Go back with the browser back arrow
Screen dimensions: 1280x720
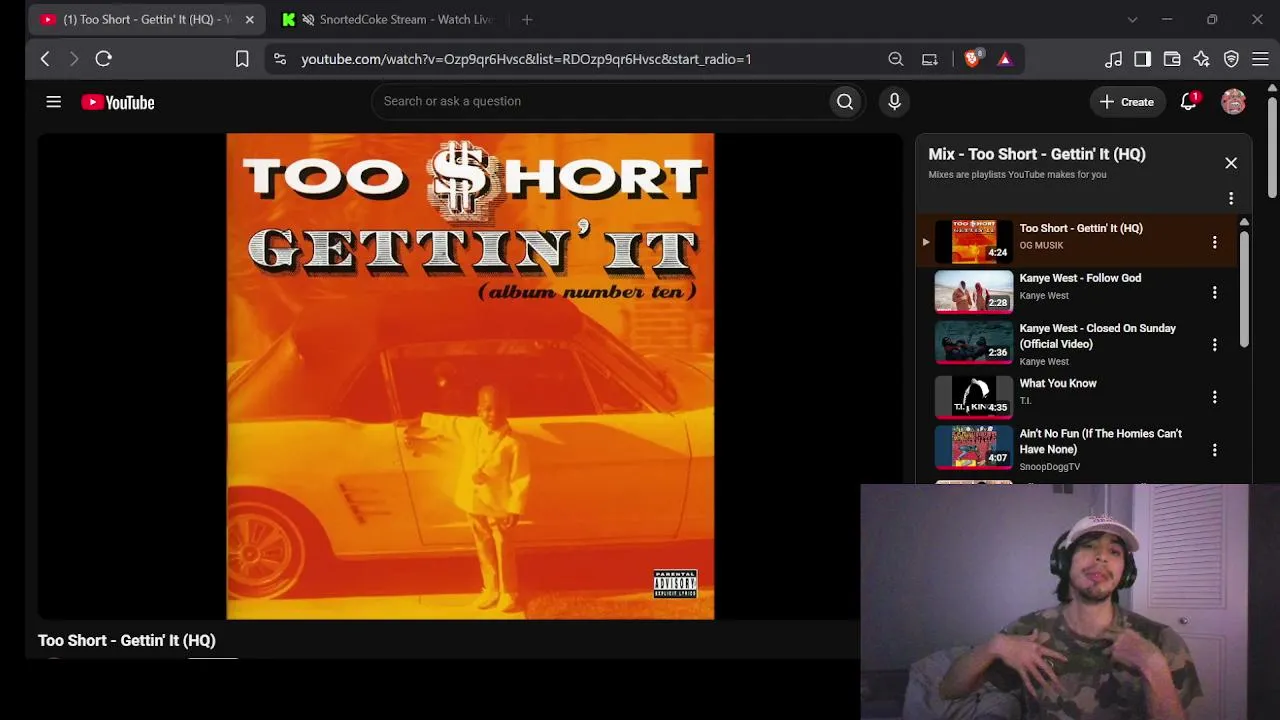pyautogui.click(x=45, y=59)
